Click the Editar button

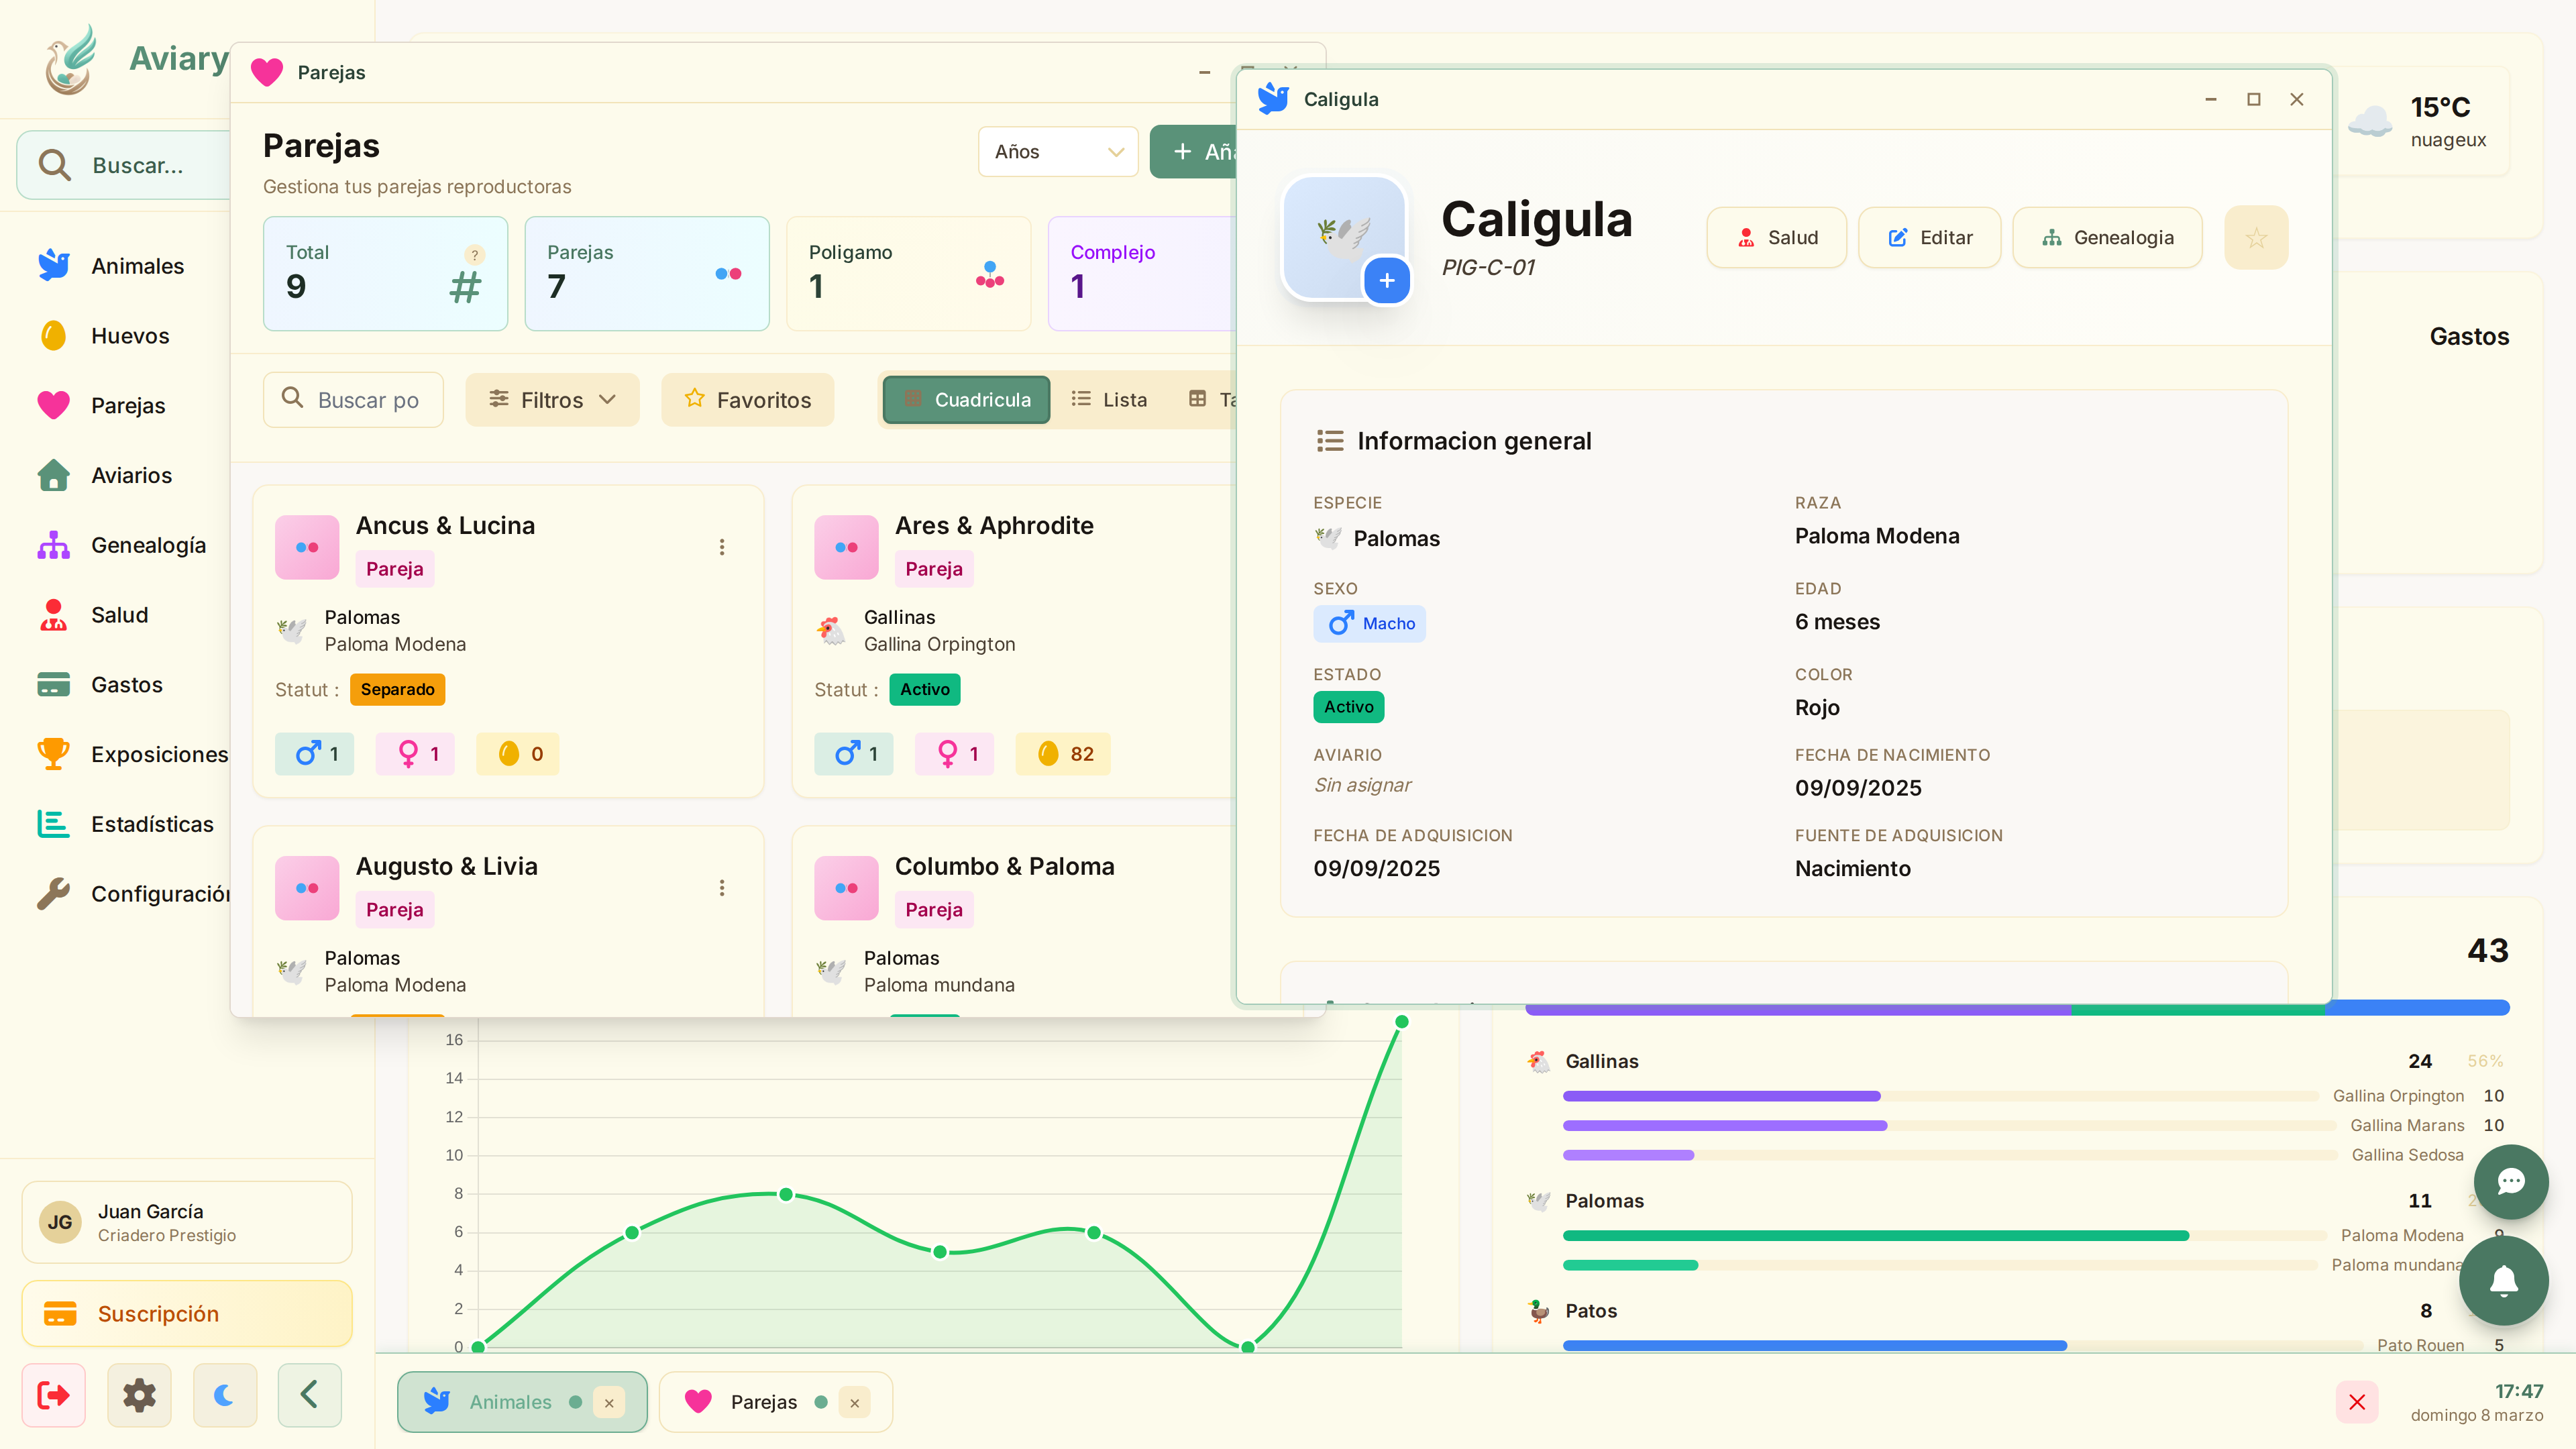pyautogui.click(x=1929, y=238)
